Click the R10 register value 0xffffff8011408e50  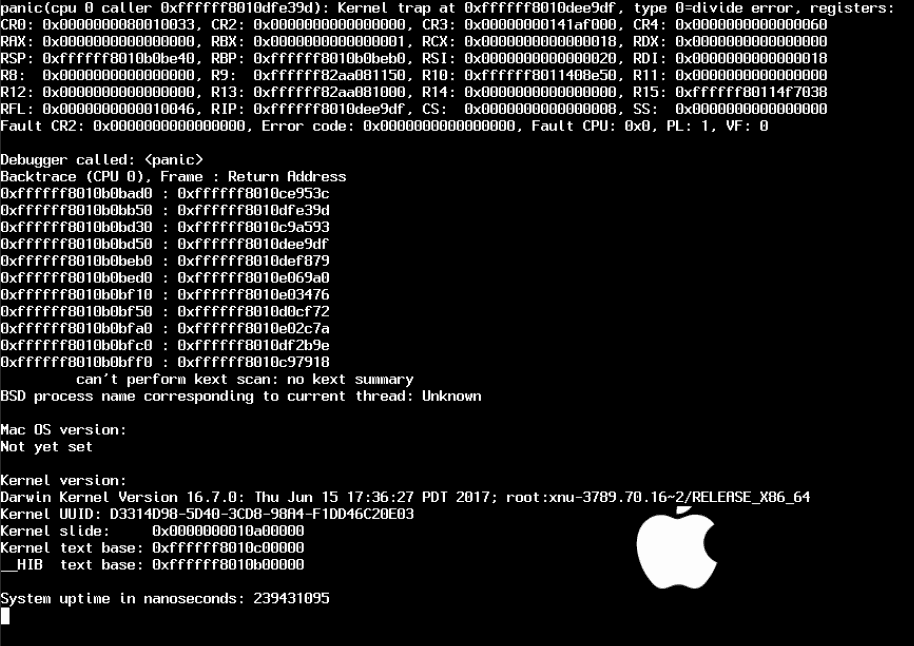coord(540,76)
